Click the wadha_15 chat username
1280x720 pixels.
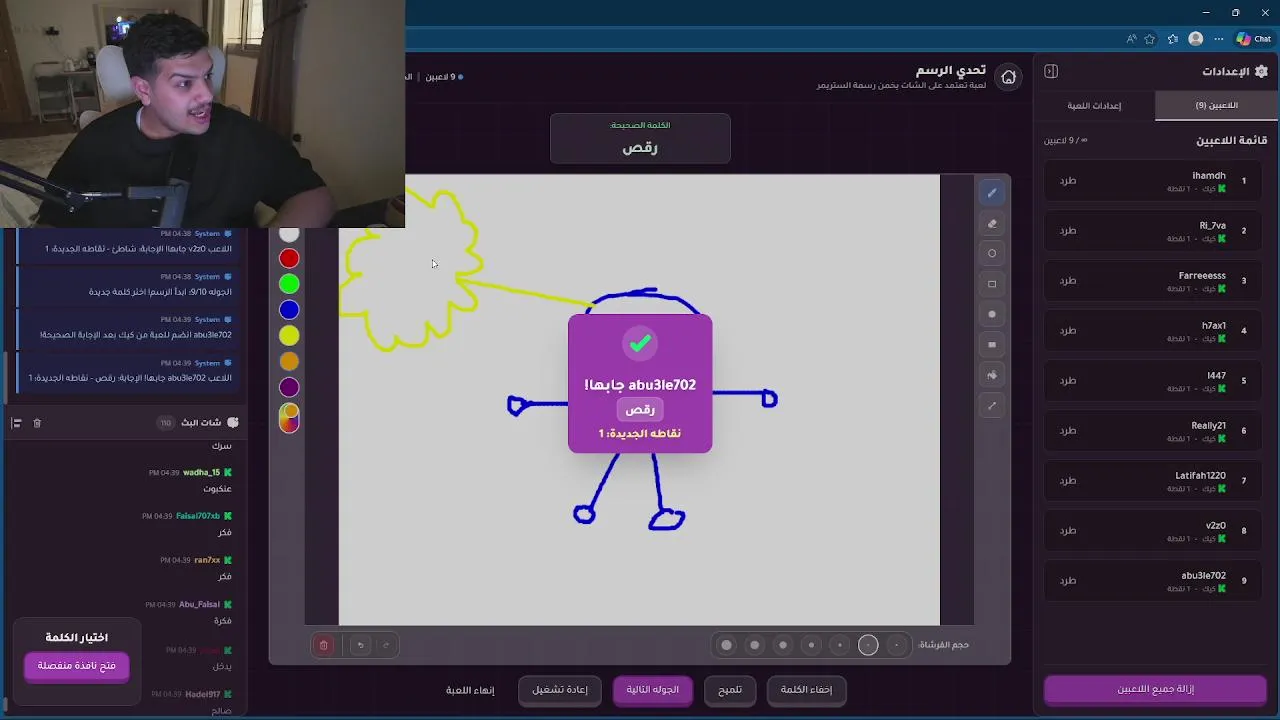point(201,473)
